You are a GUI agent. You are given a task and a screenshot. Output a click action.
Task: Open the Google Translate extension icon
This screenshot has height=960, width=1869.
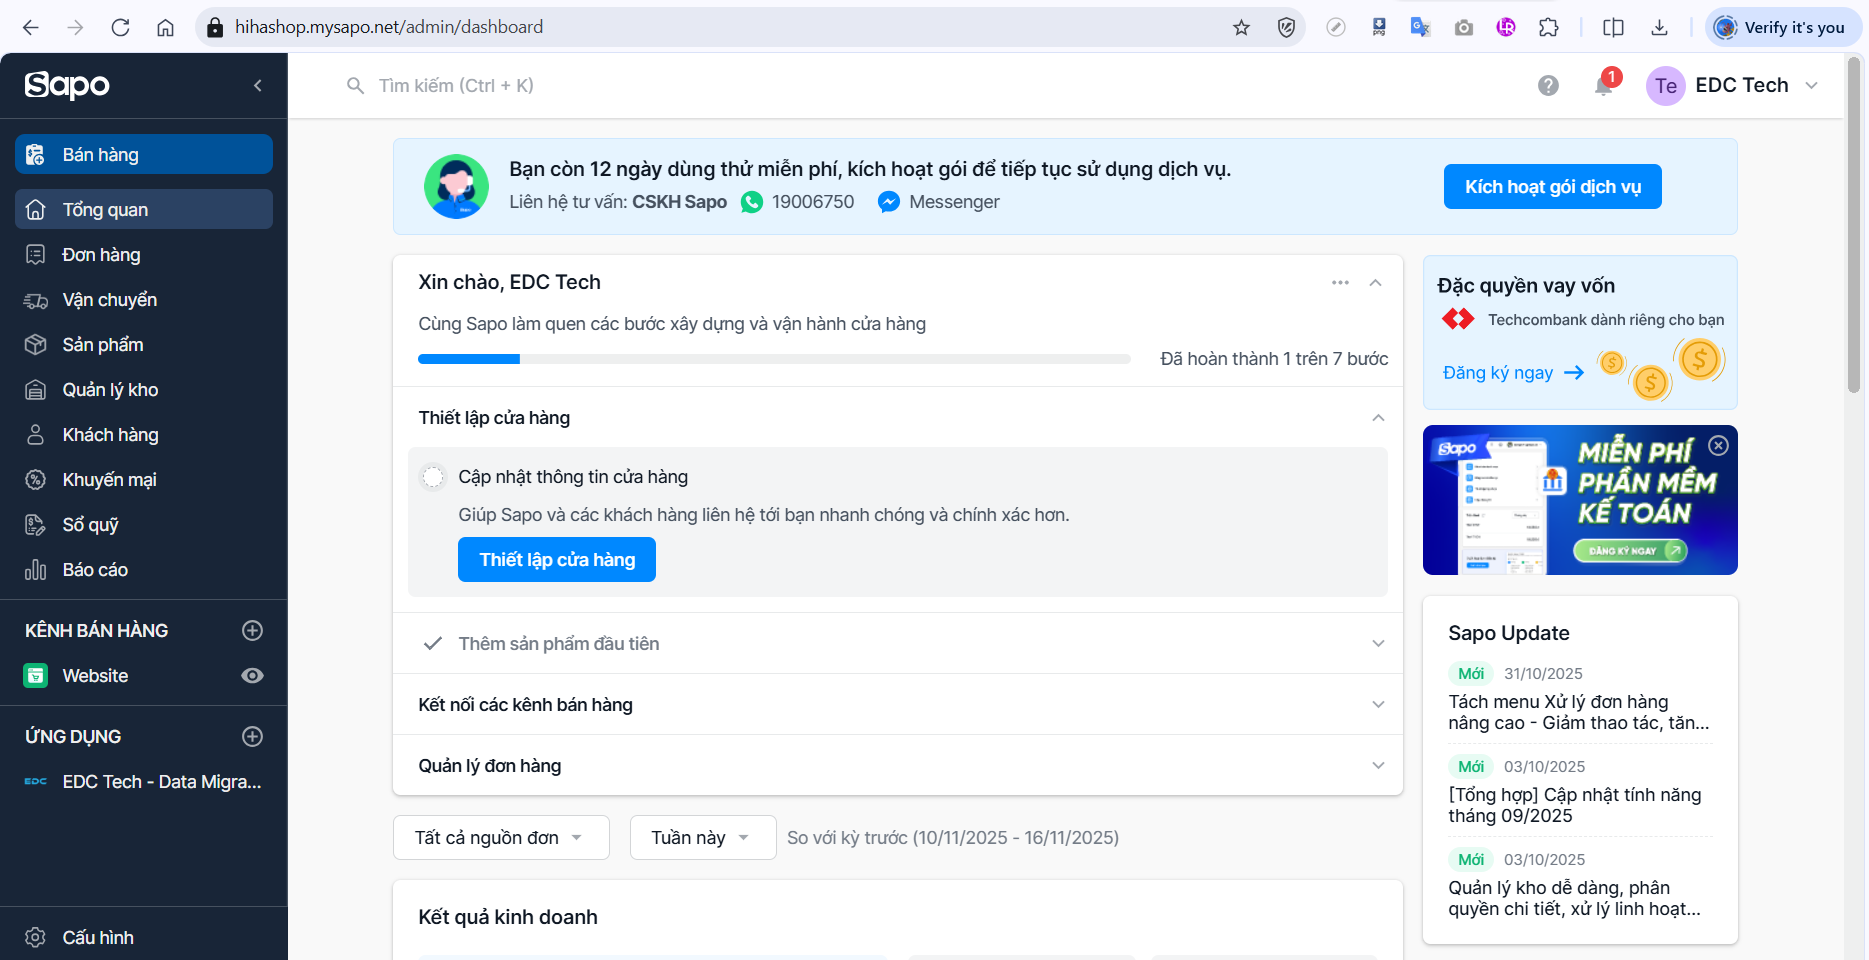(1420, 28)
